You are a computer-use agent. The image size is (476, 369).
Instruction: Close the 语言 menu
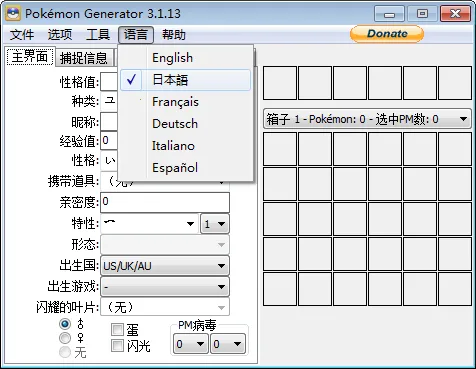click(x=136, y=35)
